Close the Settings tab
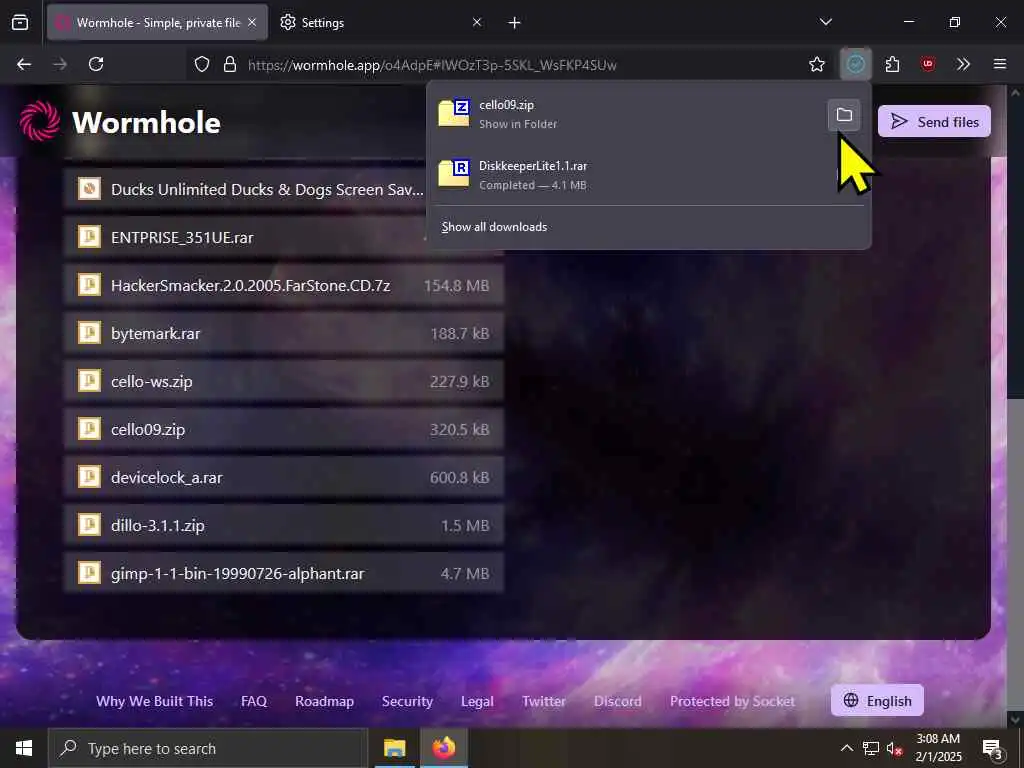Screen dimensions: 1024x768 pyautogui.click(x=477, y=22)
